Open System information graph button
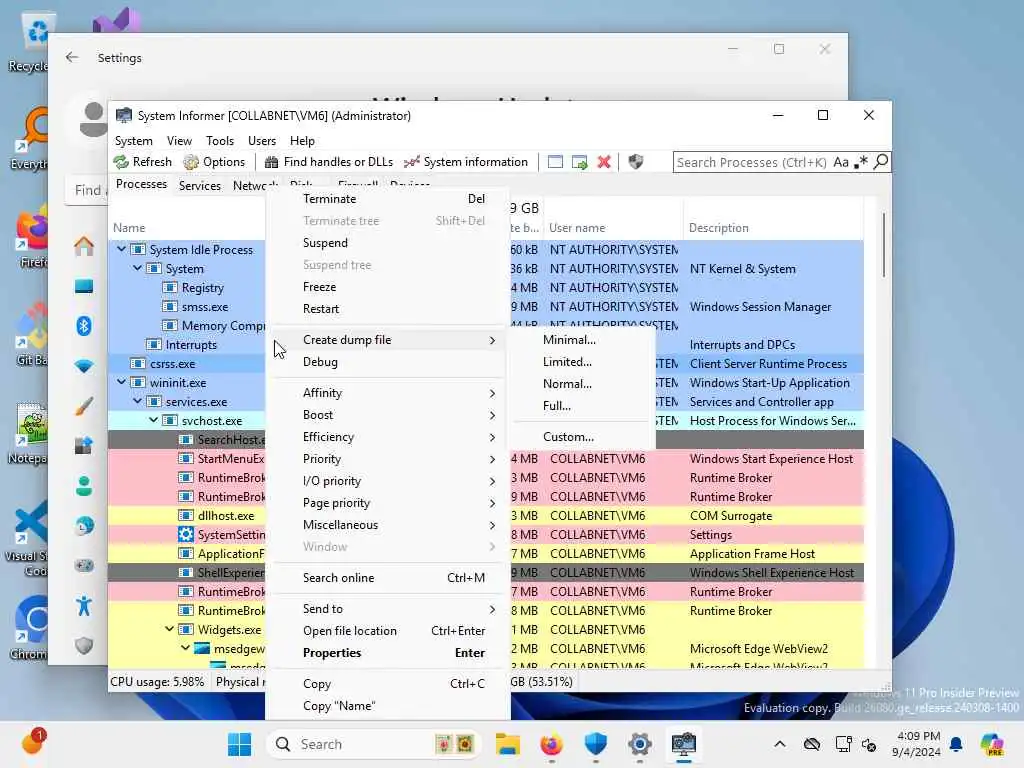The image size is (1024, 768). tap(466, 162)
